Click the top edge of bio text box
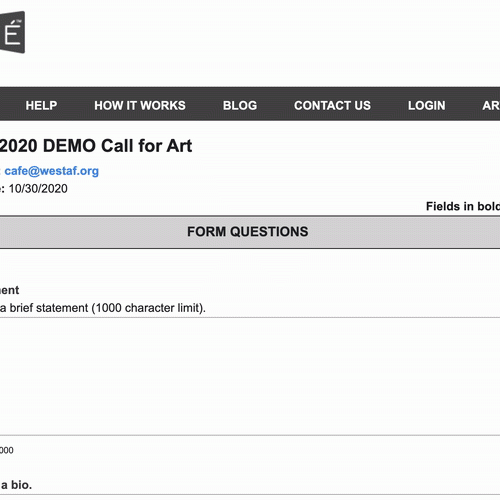The height and width of the screenshot is (500, 500). point(250,495)
